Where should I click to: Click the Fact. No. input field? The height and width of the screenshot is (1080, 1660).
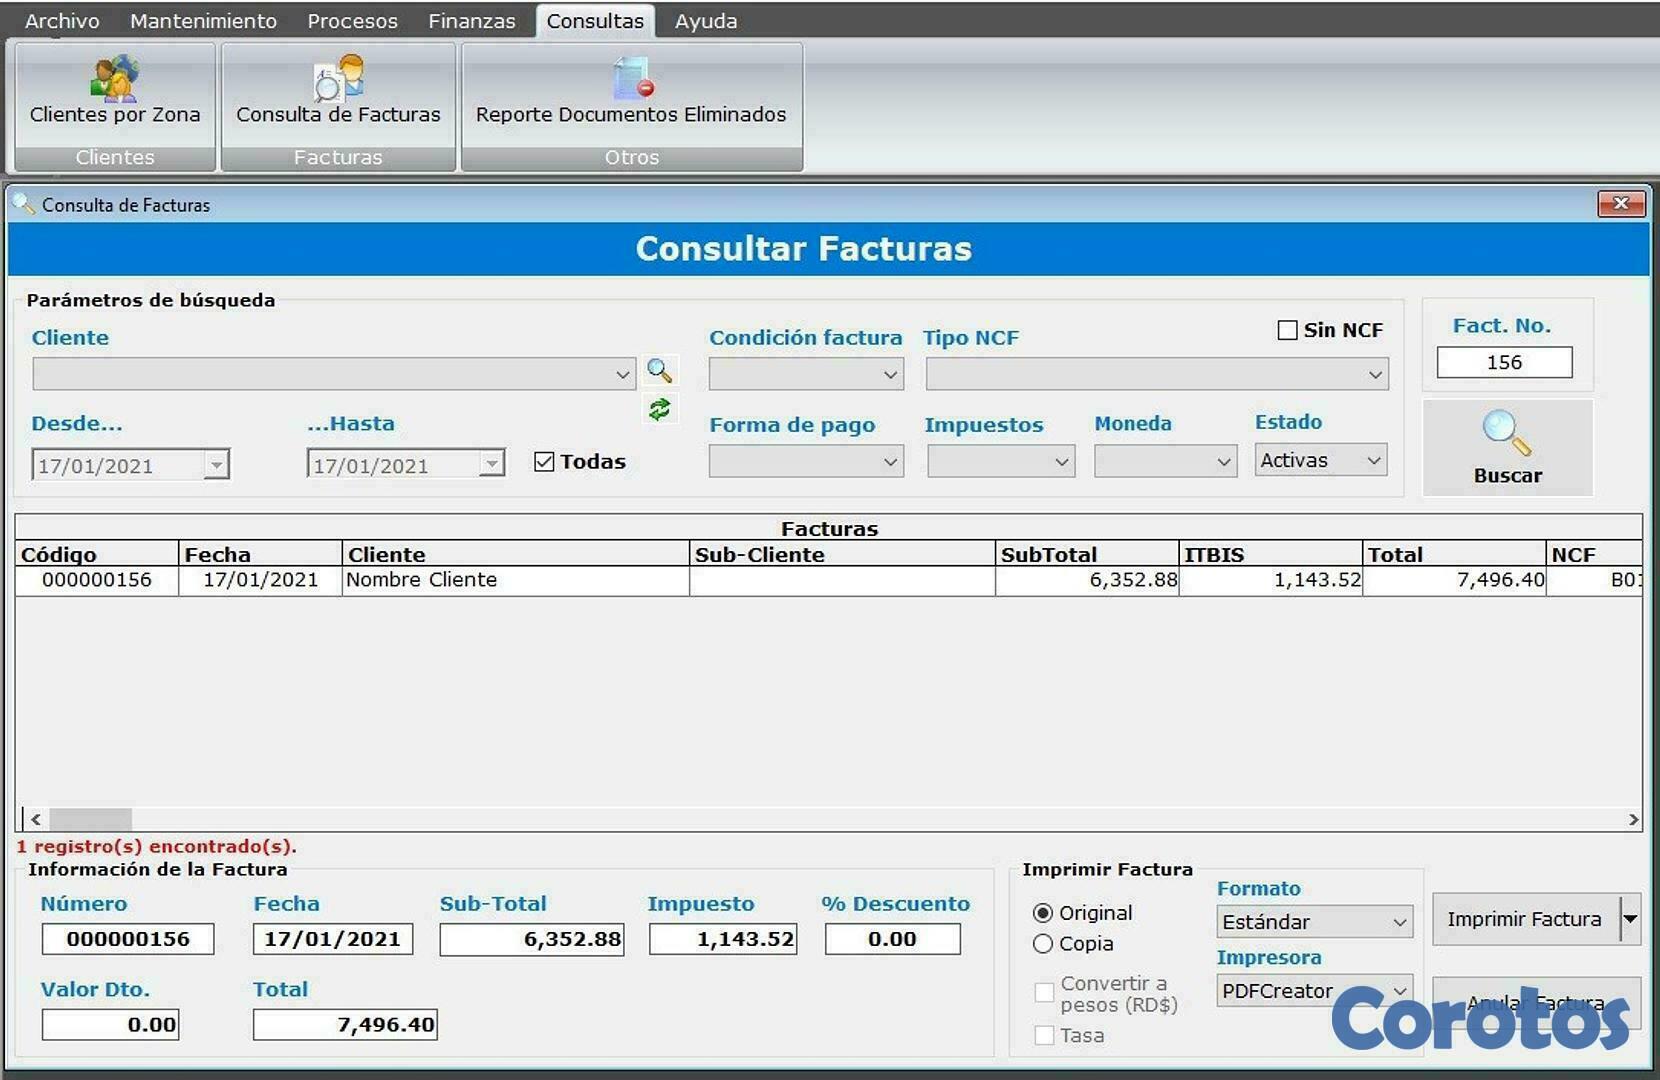[1504, 362]
